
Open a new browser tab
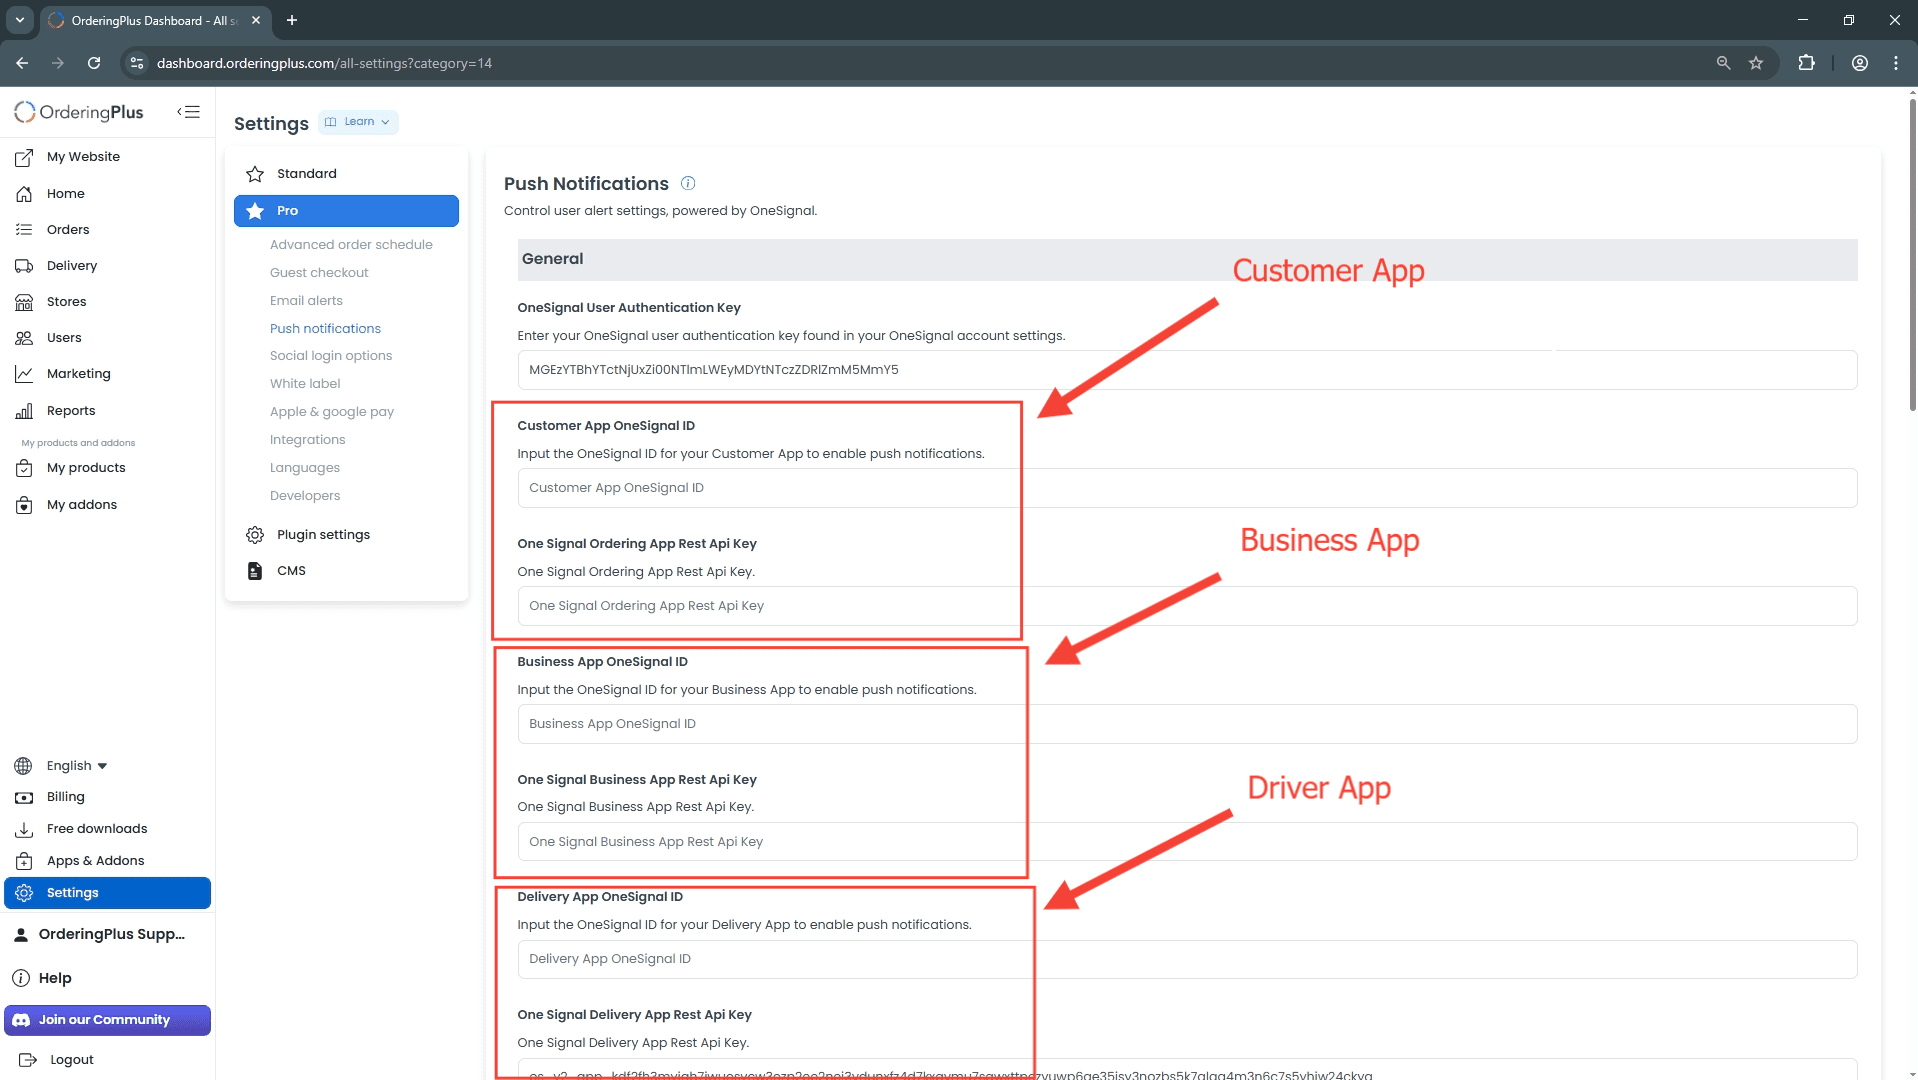[x=292, y=20]
